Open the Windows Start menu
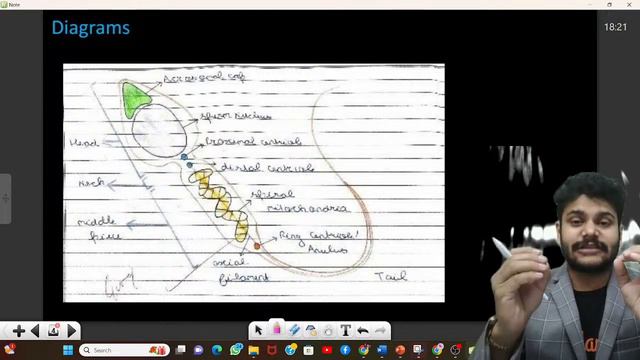This screenshot has height=360, width=640. pyautogui.click(x=68, y=350)
